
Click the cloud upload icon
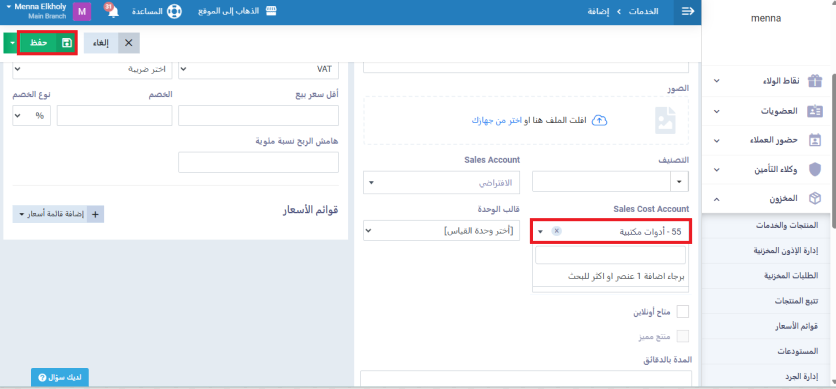[x=600, y=120]
